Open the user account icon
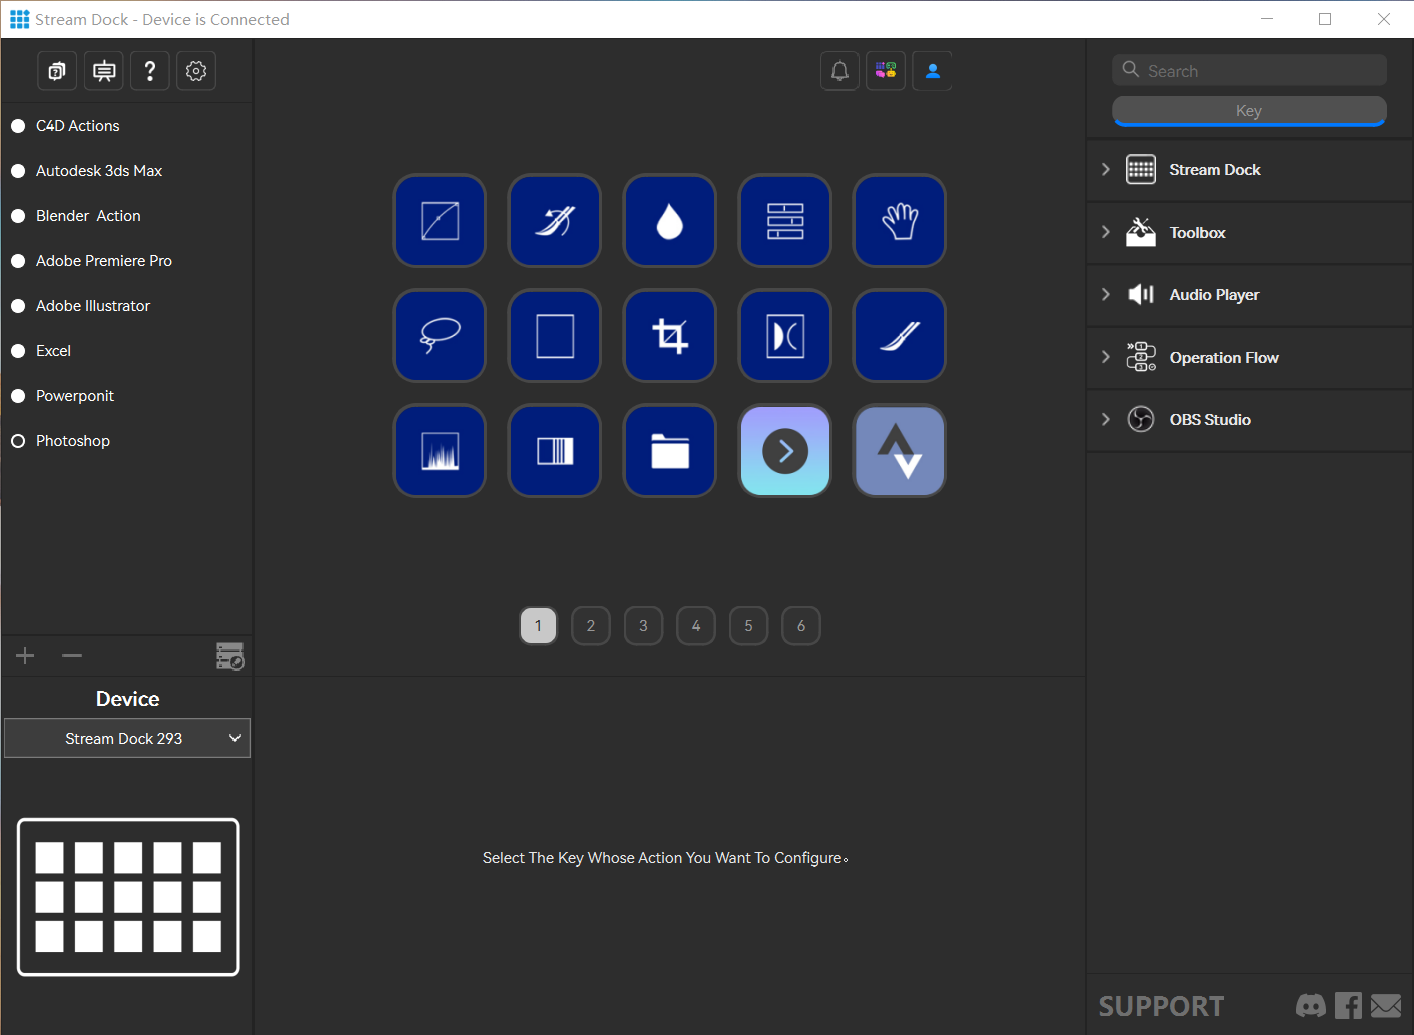 click(x=932, y=71)
